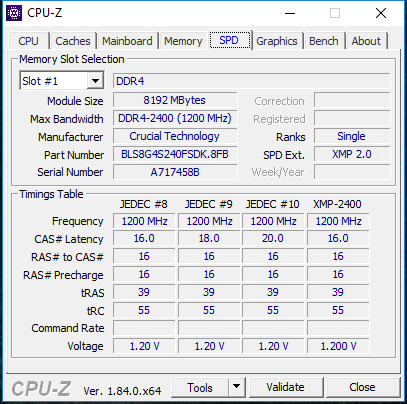The image size is (407, 404).
Task: Minimize the CPU-Z window
Action: 290,13
